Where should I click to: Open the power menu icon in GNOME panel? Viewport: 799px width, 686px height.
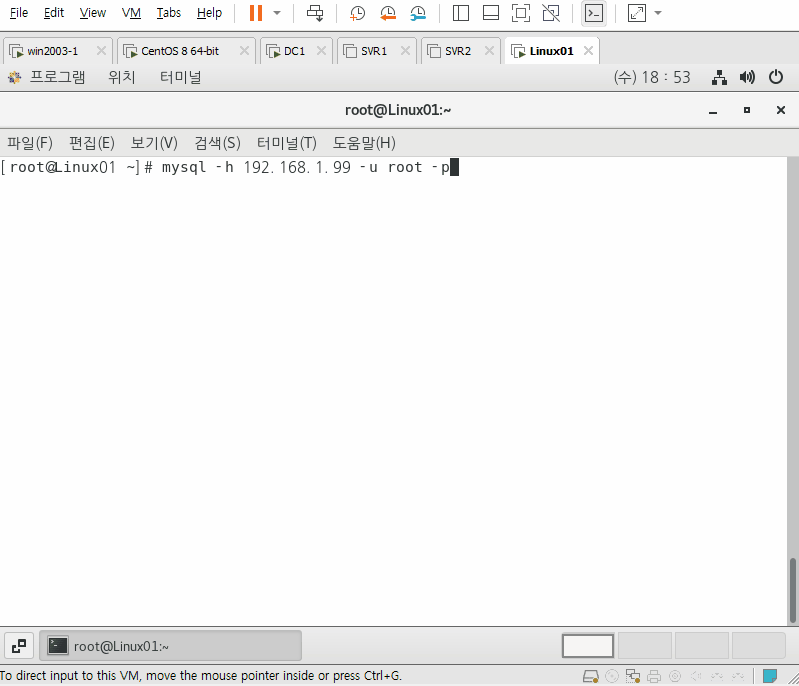[x=776, y=77]
